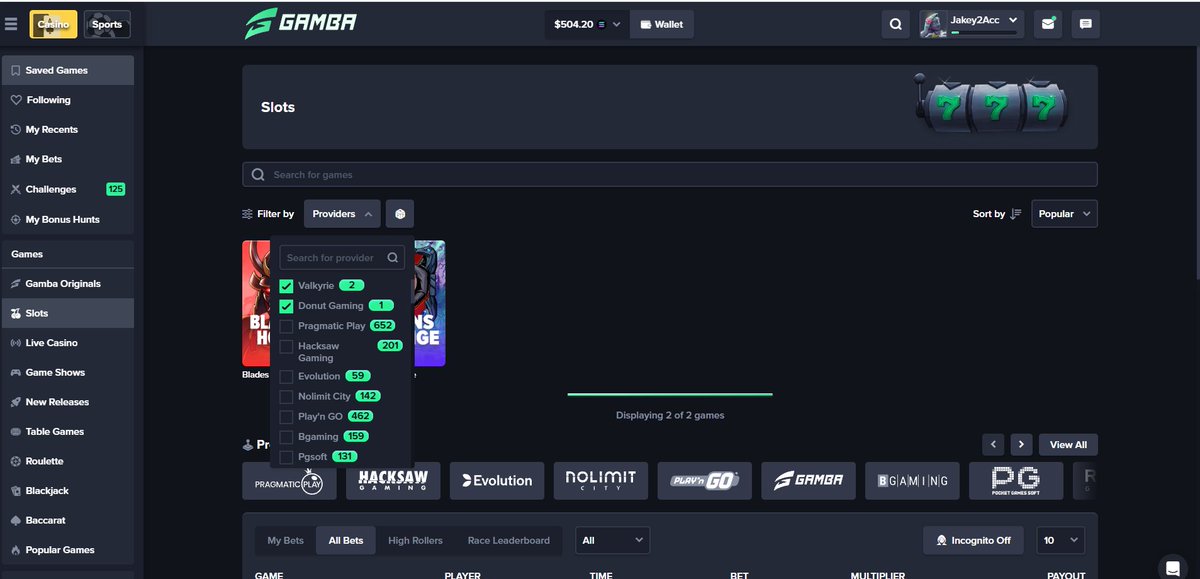Click the My Bets icon in sidebar

click(x=16, y=159)
